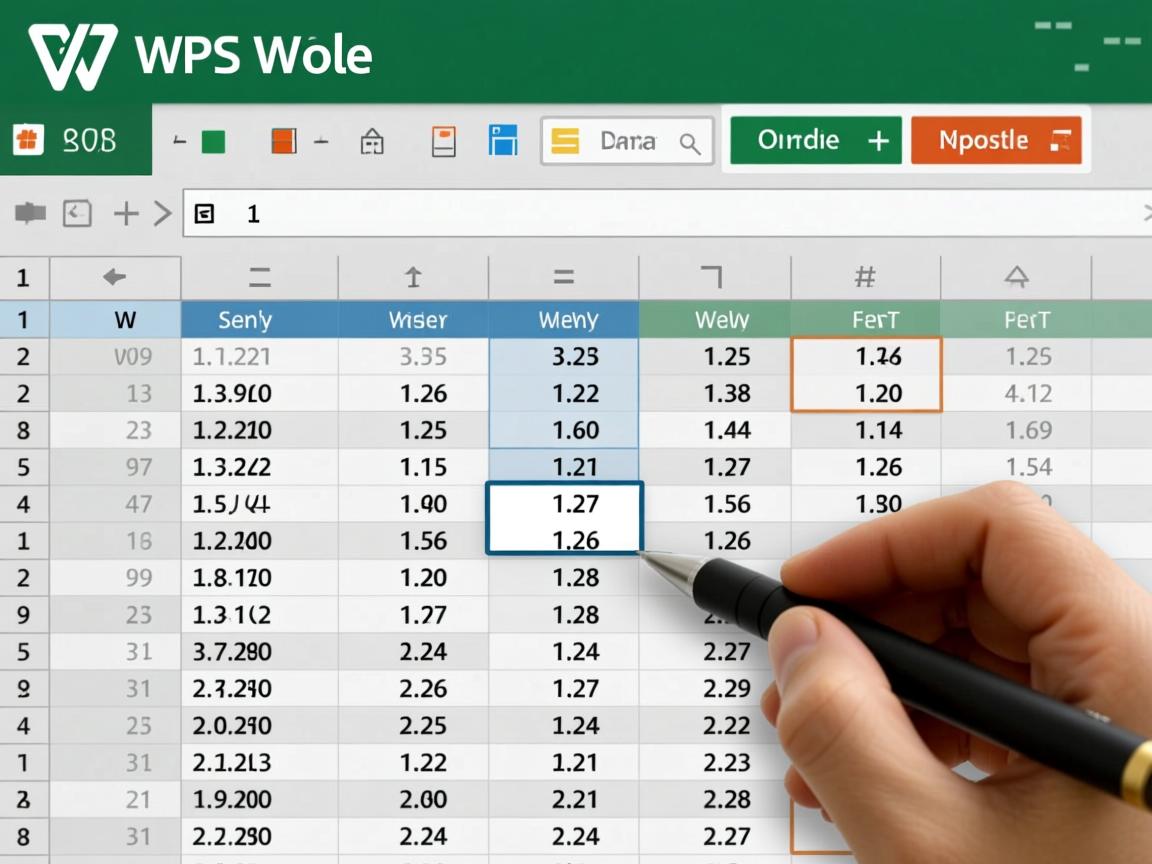Click the WPS logo in title bar
The image size is (1152, 864).
[x=72, y=55]
